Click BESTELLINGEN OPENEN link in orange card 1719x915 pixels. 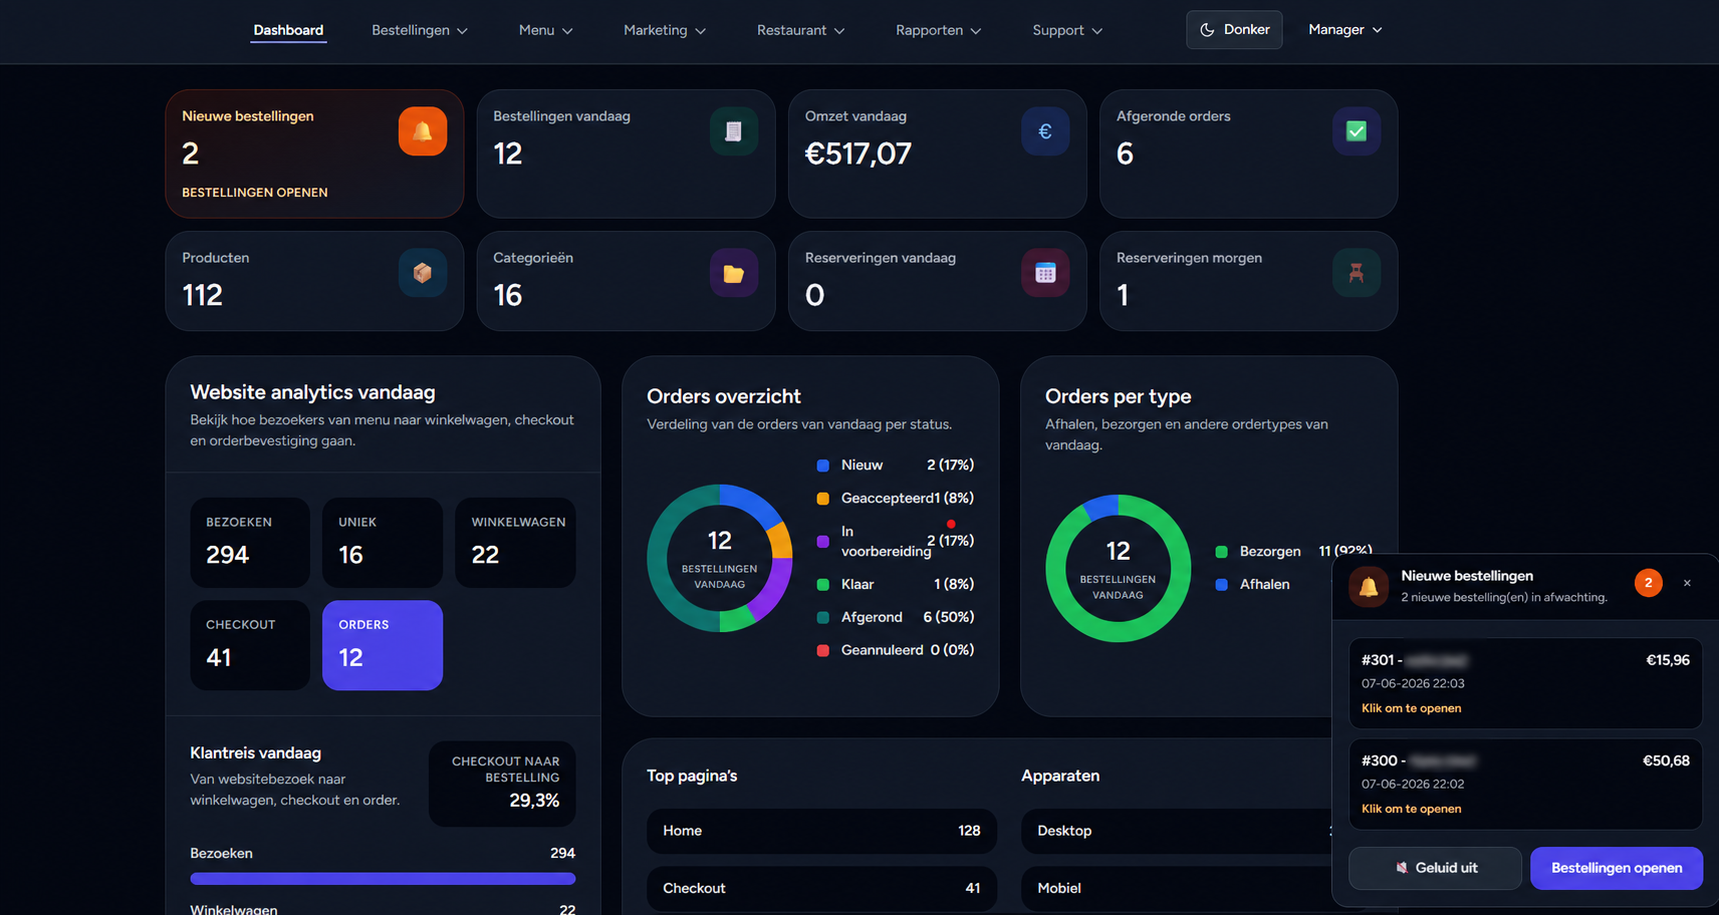(x=255, y=192)
